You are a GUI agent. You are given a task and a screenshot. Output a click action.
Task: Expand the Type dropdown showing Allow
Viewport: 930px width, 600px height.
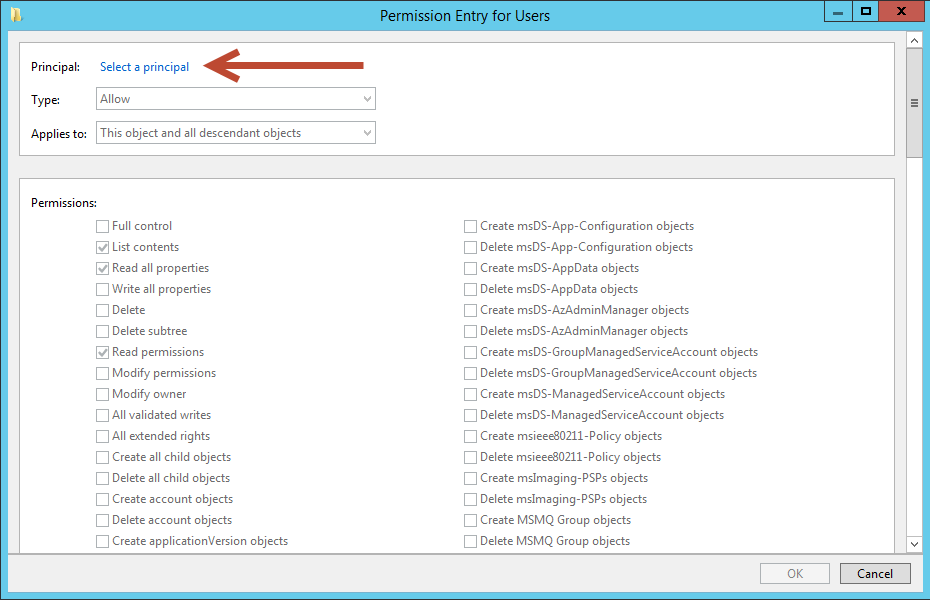point(235,98)
